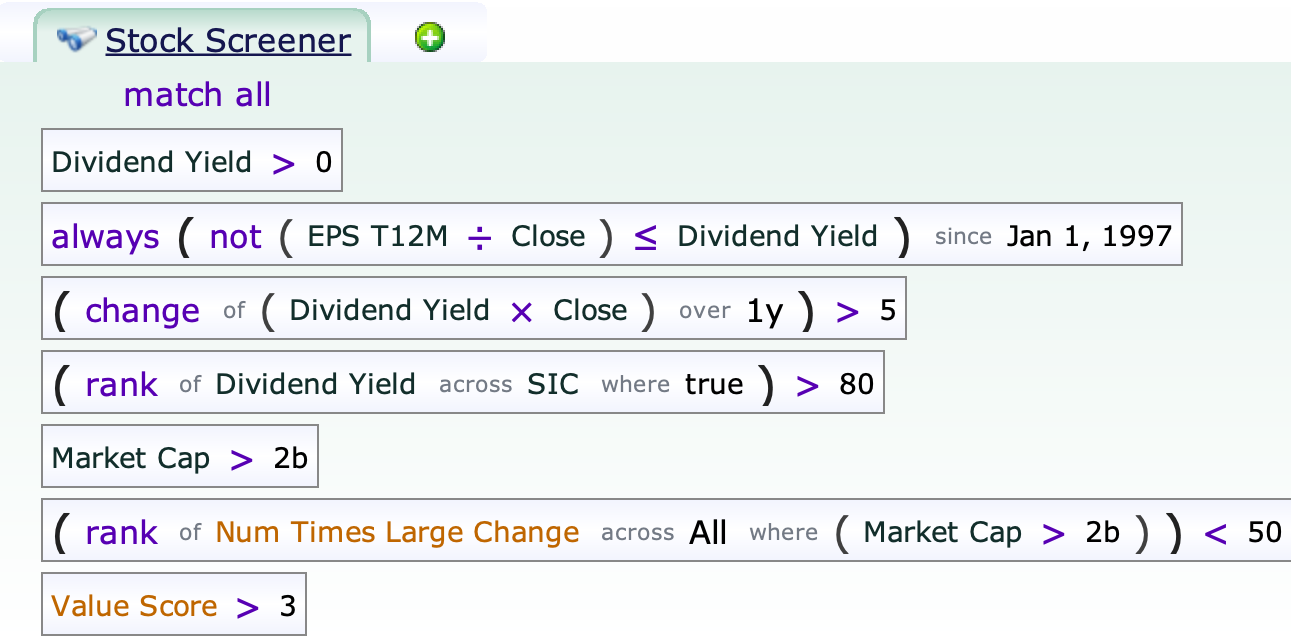Click the division operator symbol

(480, 237)
